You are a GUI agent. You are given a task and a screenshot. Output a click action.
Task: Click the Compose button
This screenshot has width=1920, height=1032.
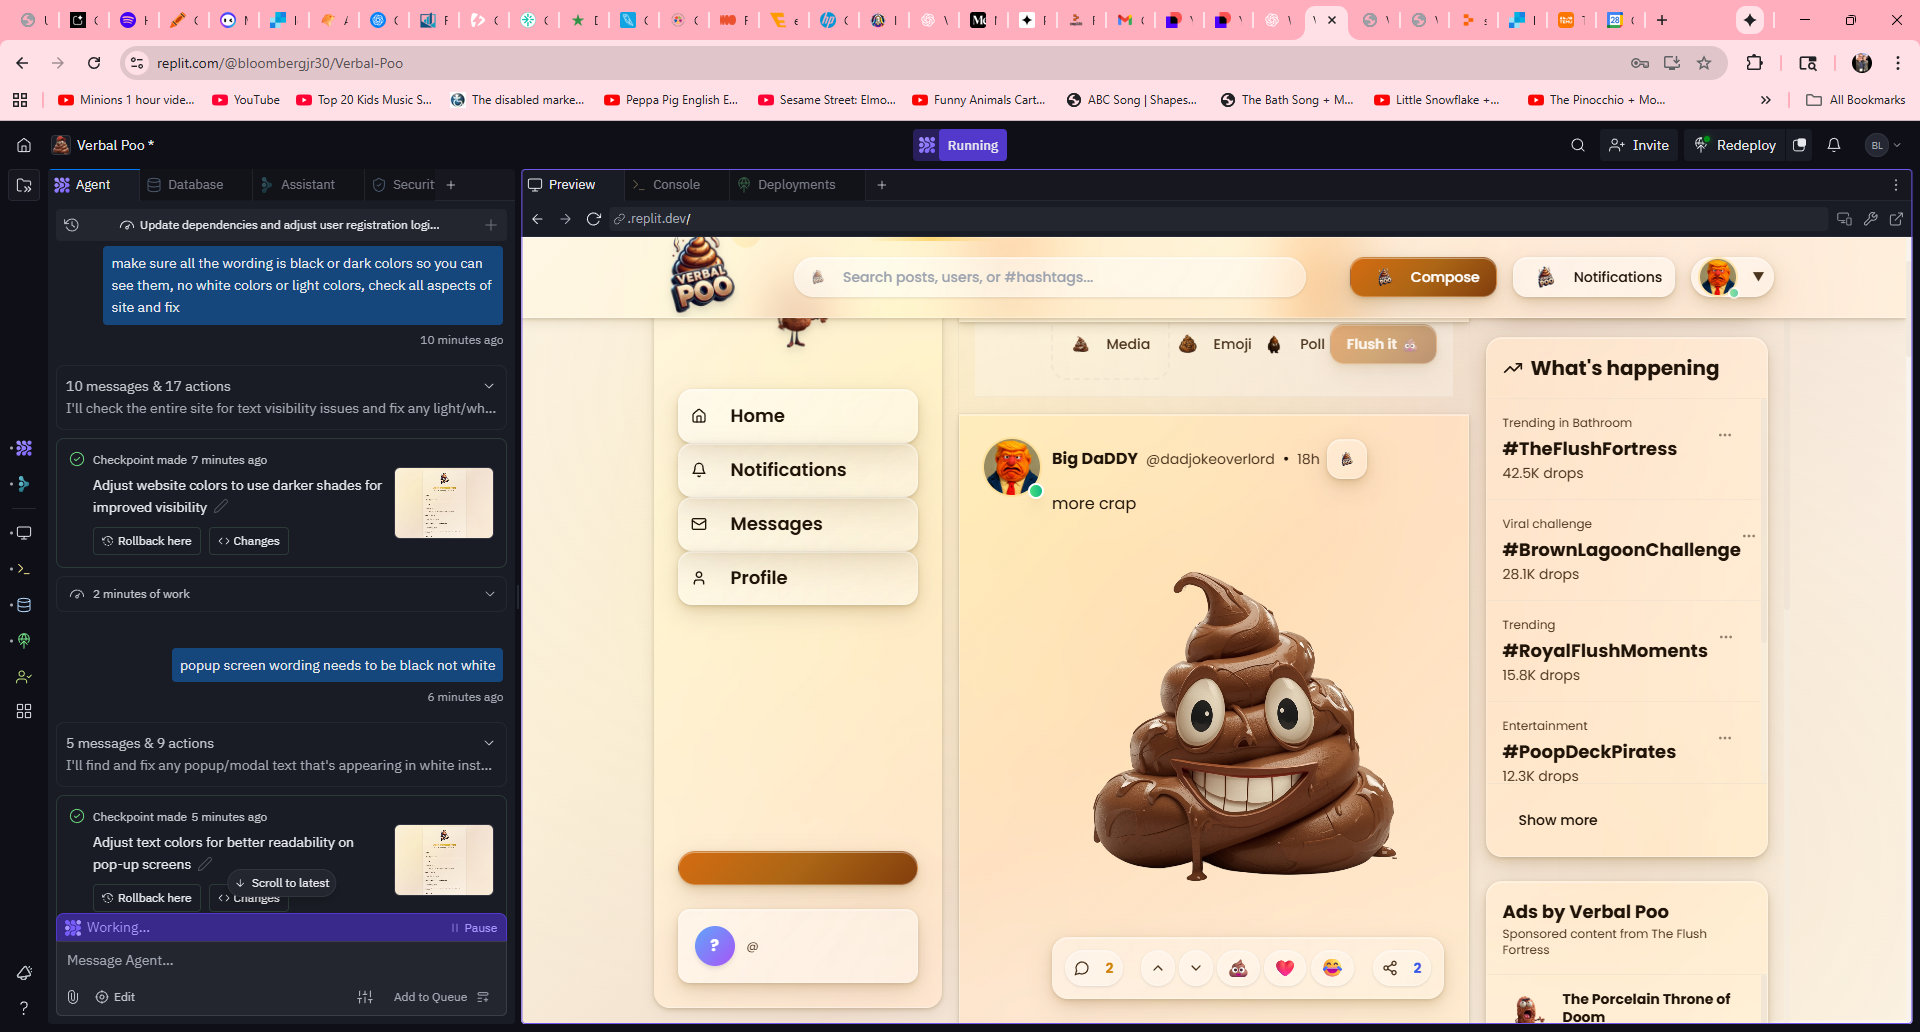(1423, 277)
